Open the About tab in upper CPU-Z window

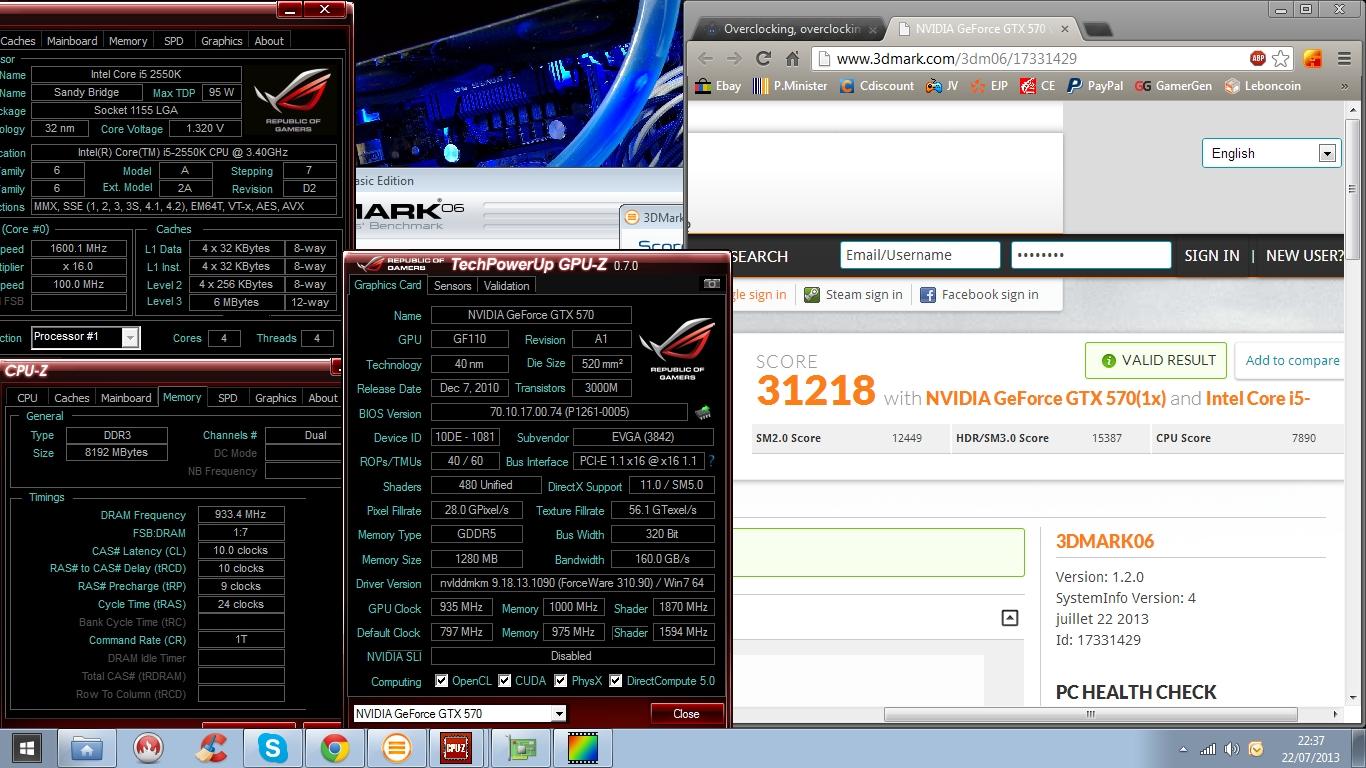pyautogui.click(x=269, y=41)
